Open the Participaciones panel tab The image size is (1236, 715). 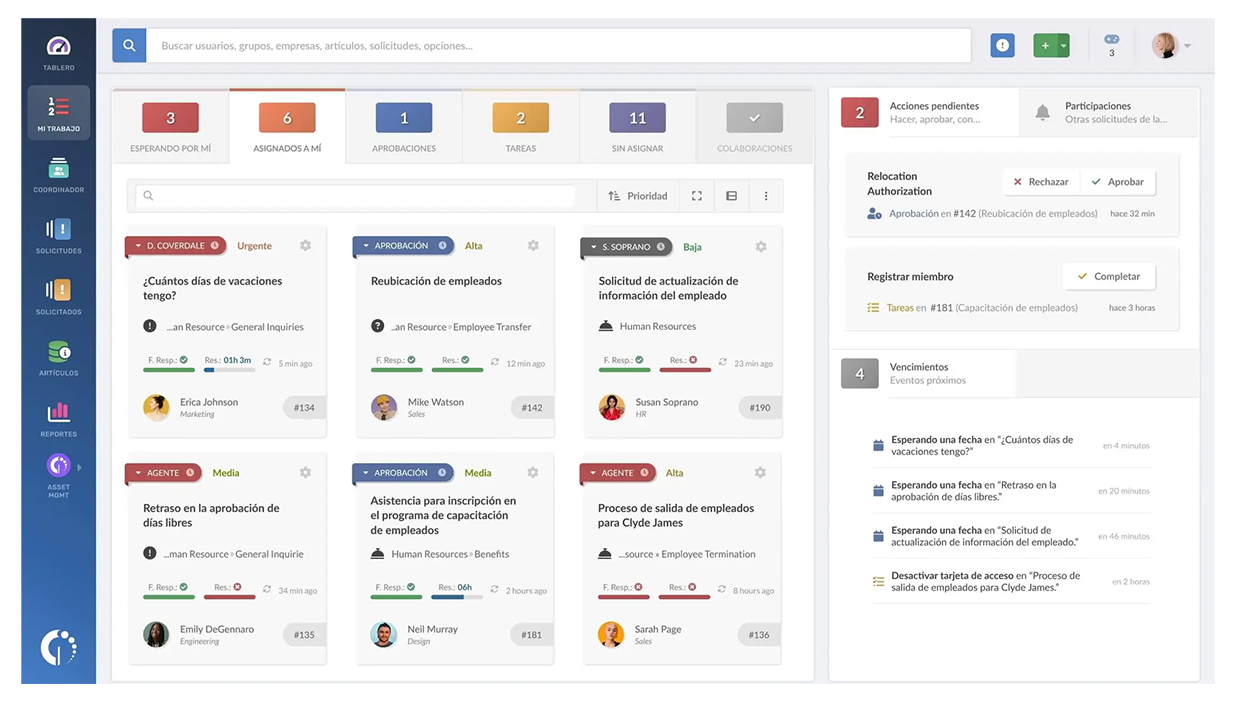1108,112
